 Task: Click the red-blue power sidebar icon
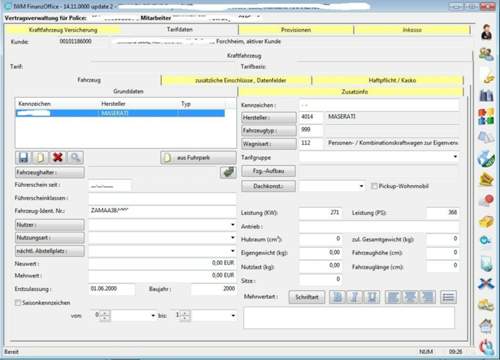486,347
